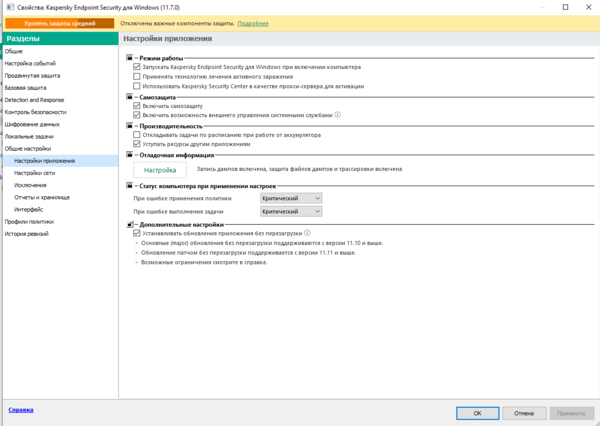Toggle the Включить самозащиту checkbox
The height and width of the screenshot is (426, 600).
(x=137, y=106)
